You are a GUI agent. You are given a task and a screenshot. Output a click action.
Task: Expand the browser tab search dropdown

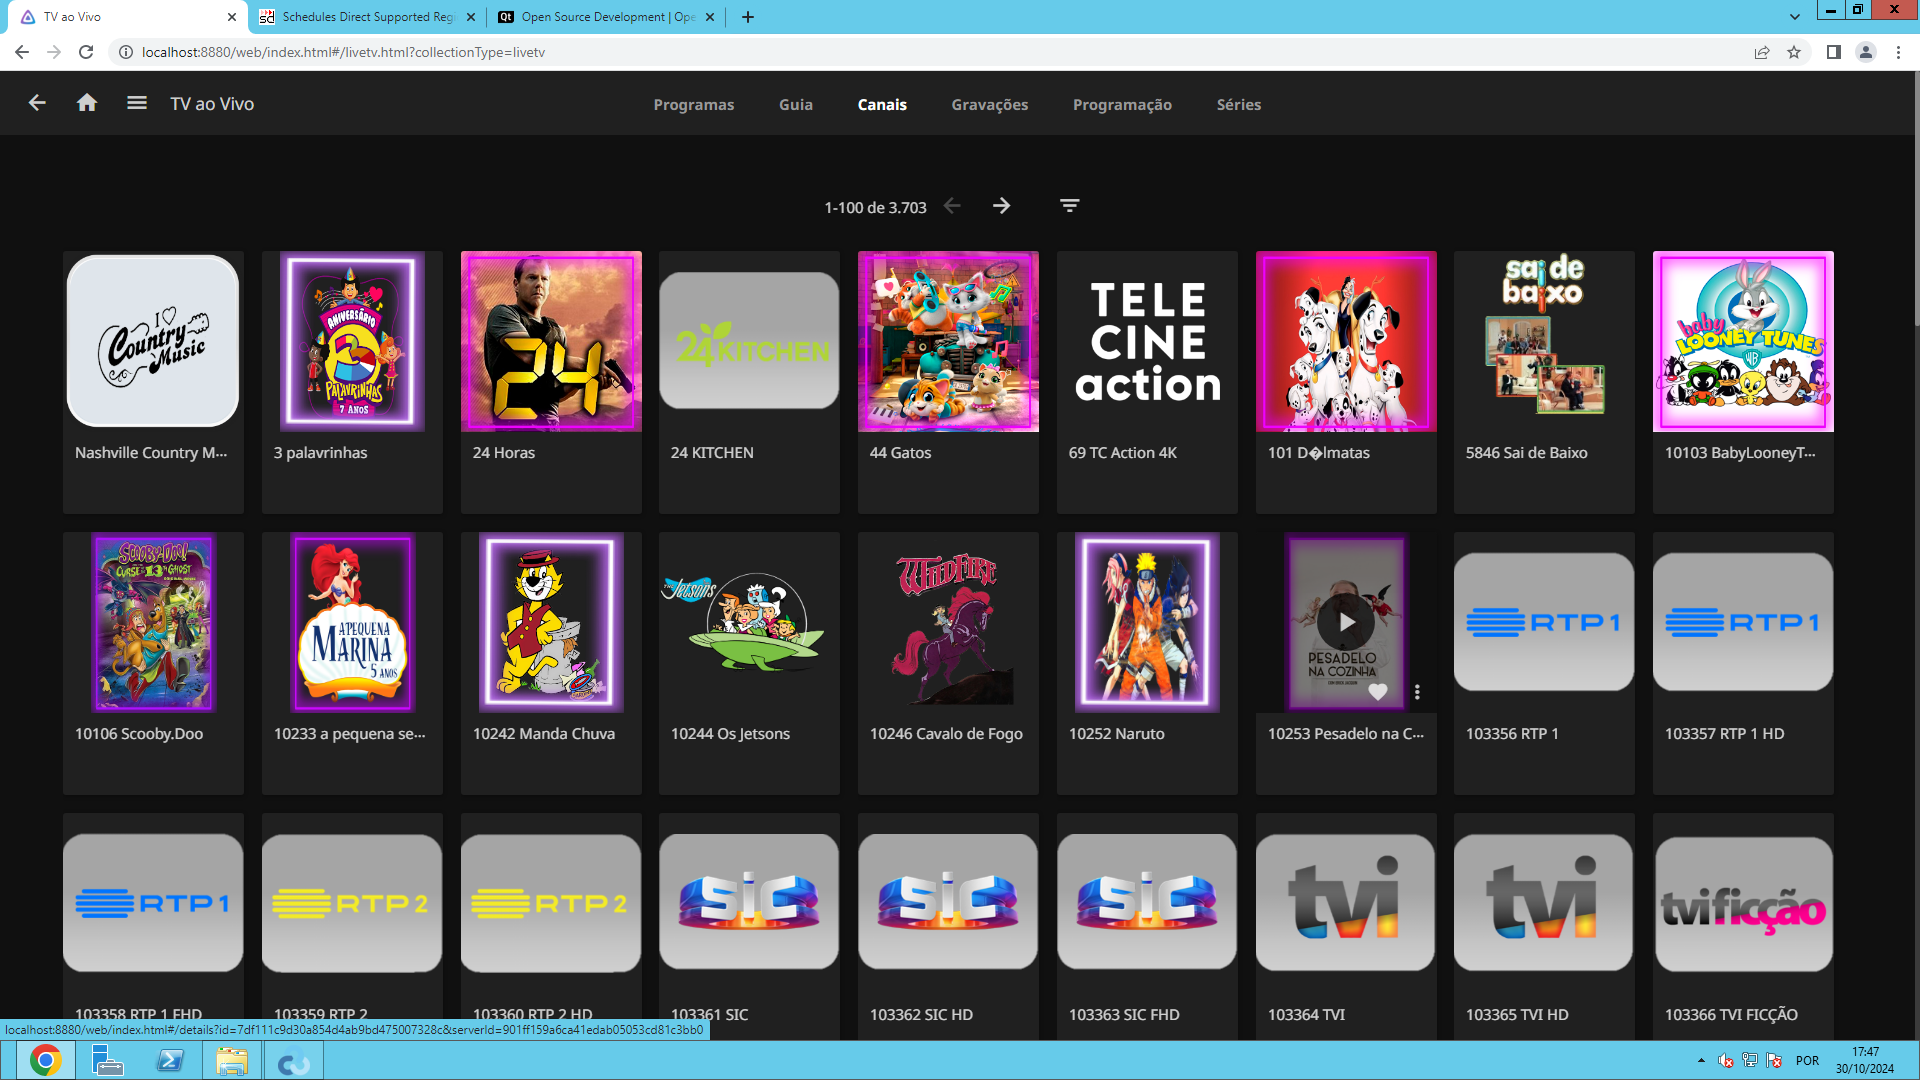[x=1795, y=17]
